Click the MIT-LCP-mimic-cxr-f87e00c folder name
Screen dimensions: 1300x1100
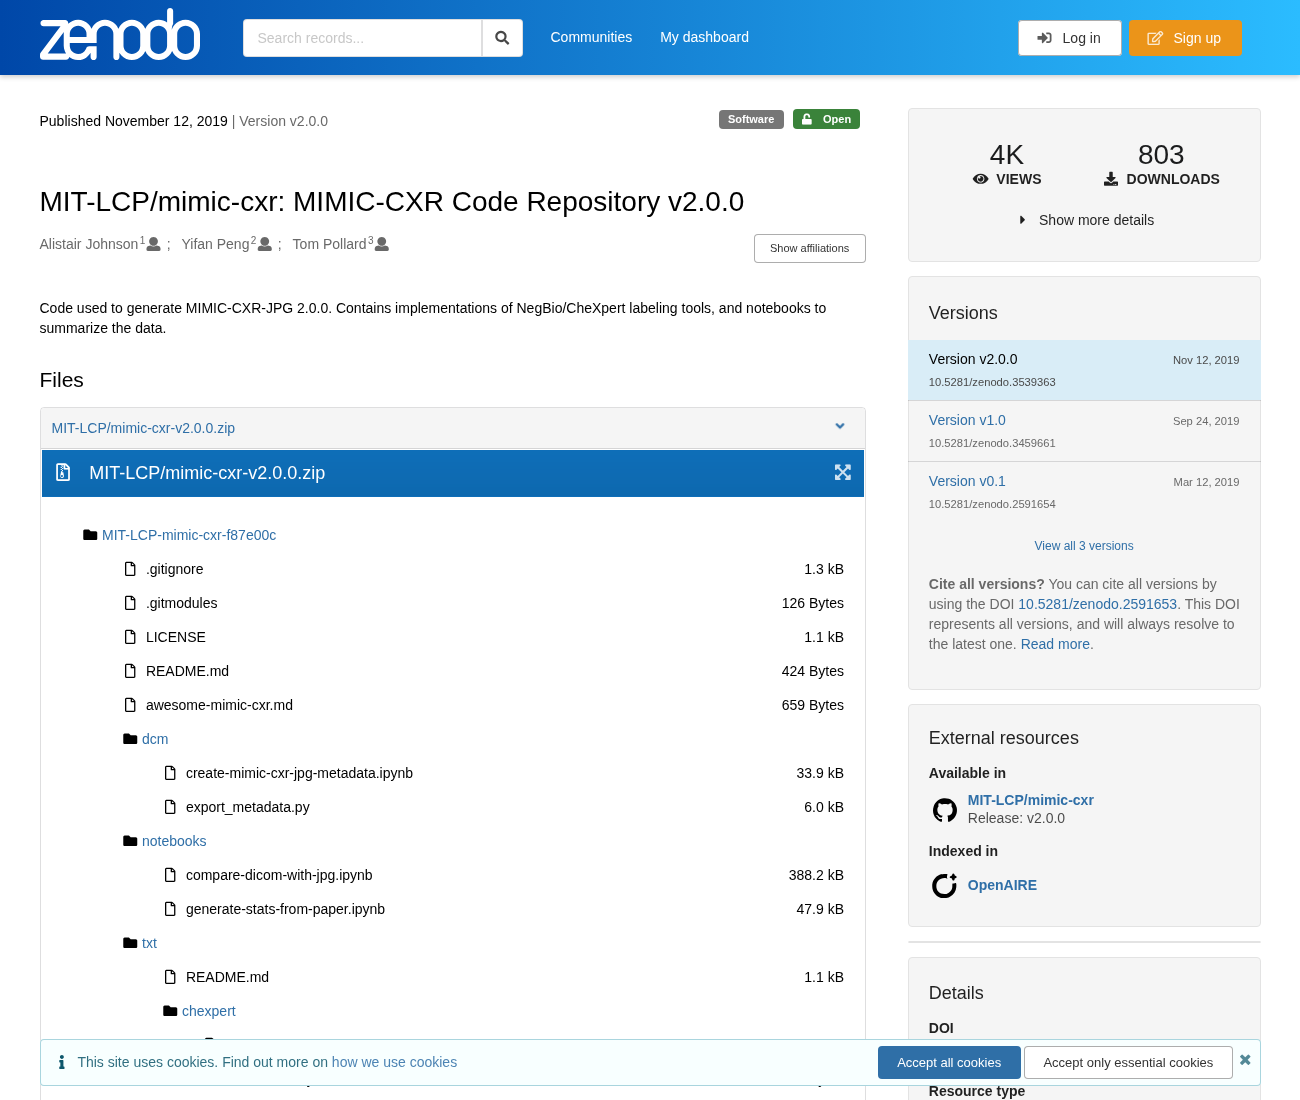pyautogui.click(x=189, y=535)
